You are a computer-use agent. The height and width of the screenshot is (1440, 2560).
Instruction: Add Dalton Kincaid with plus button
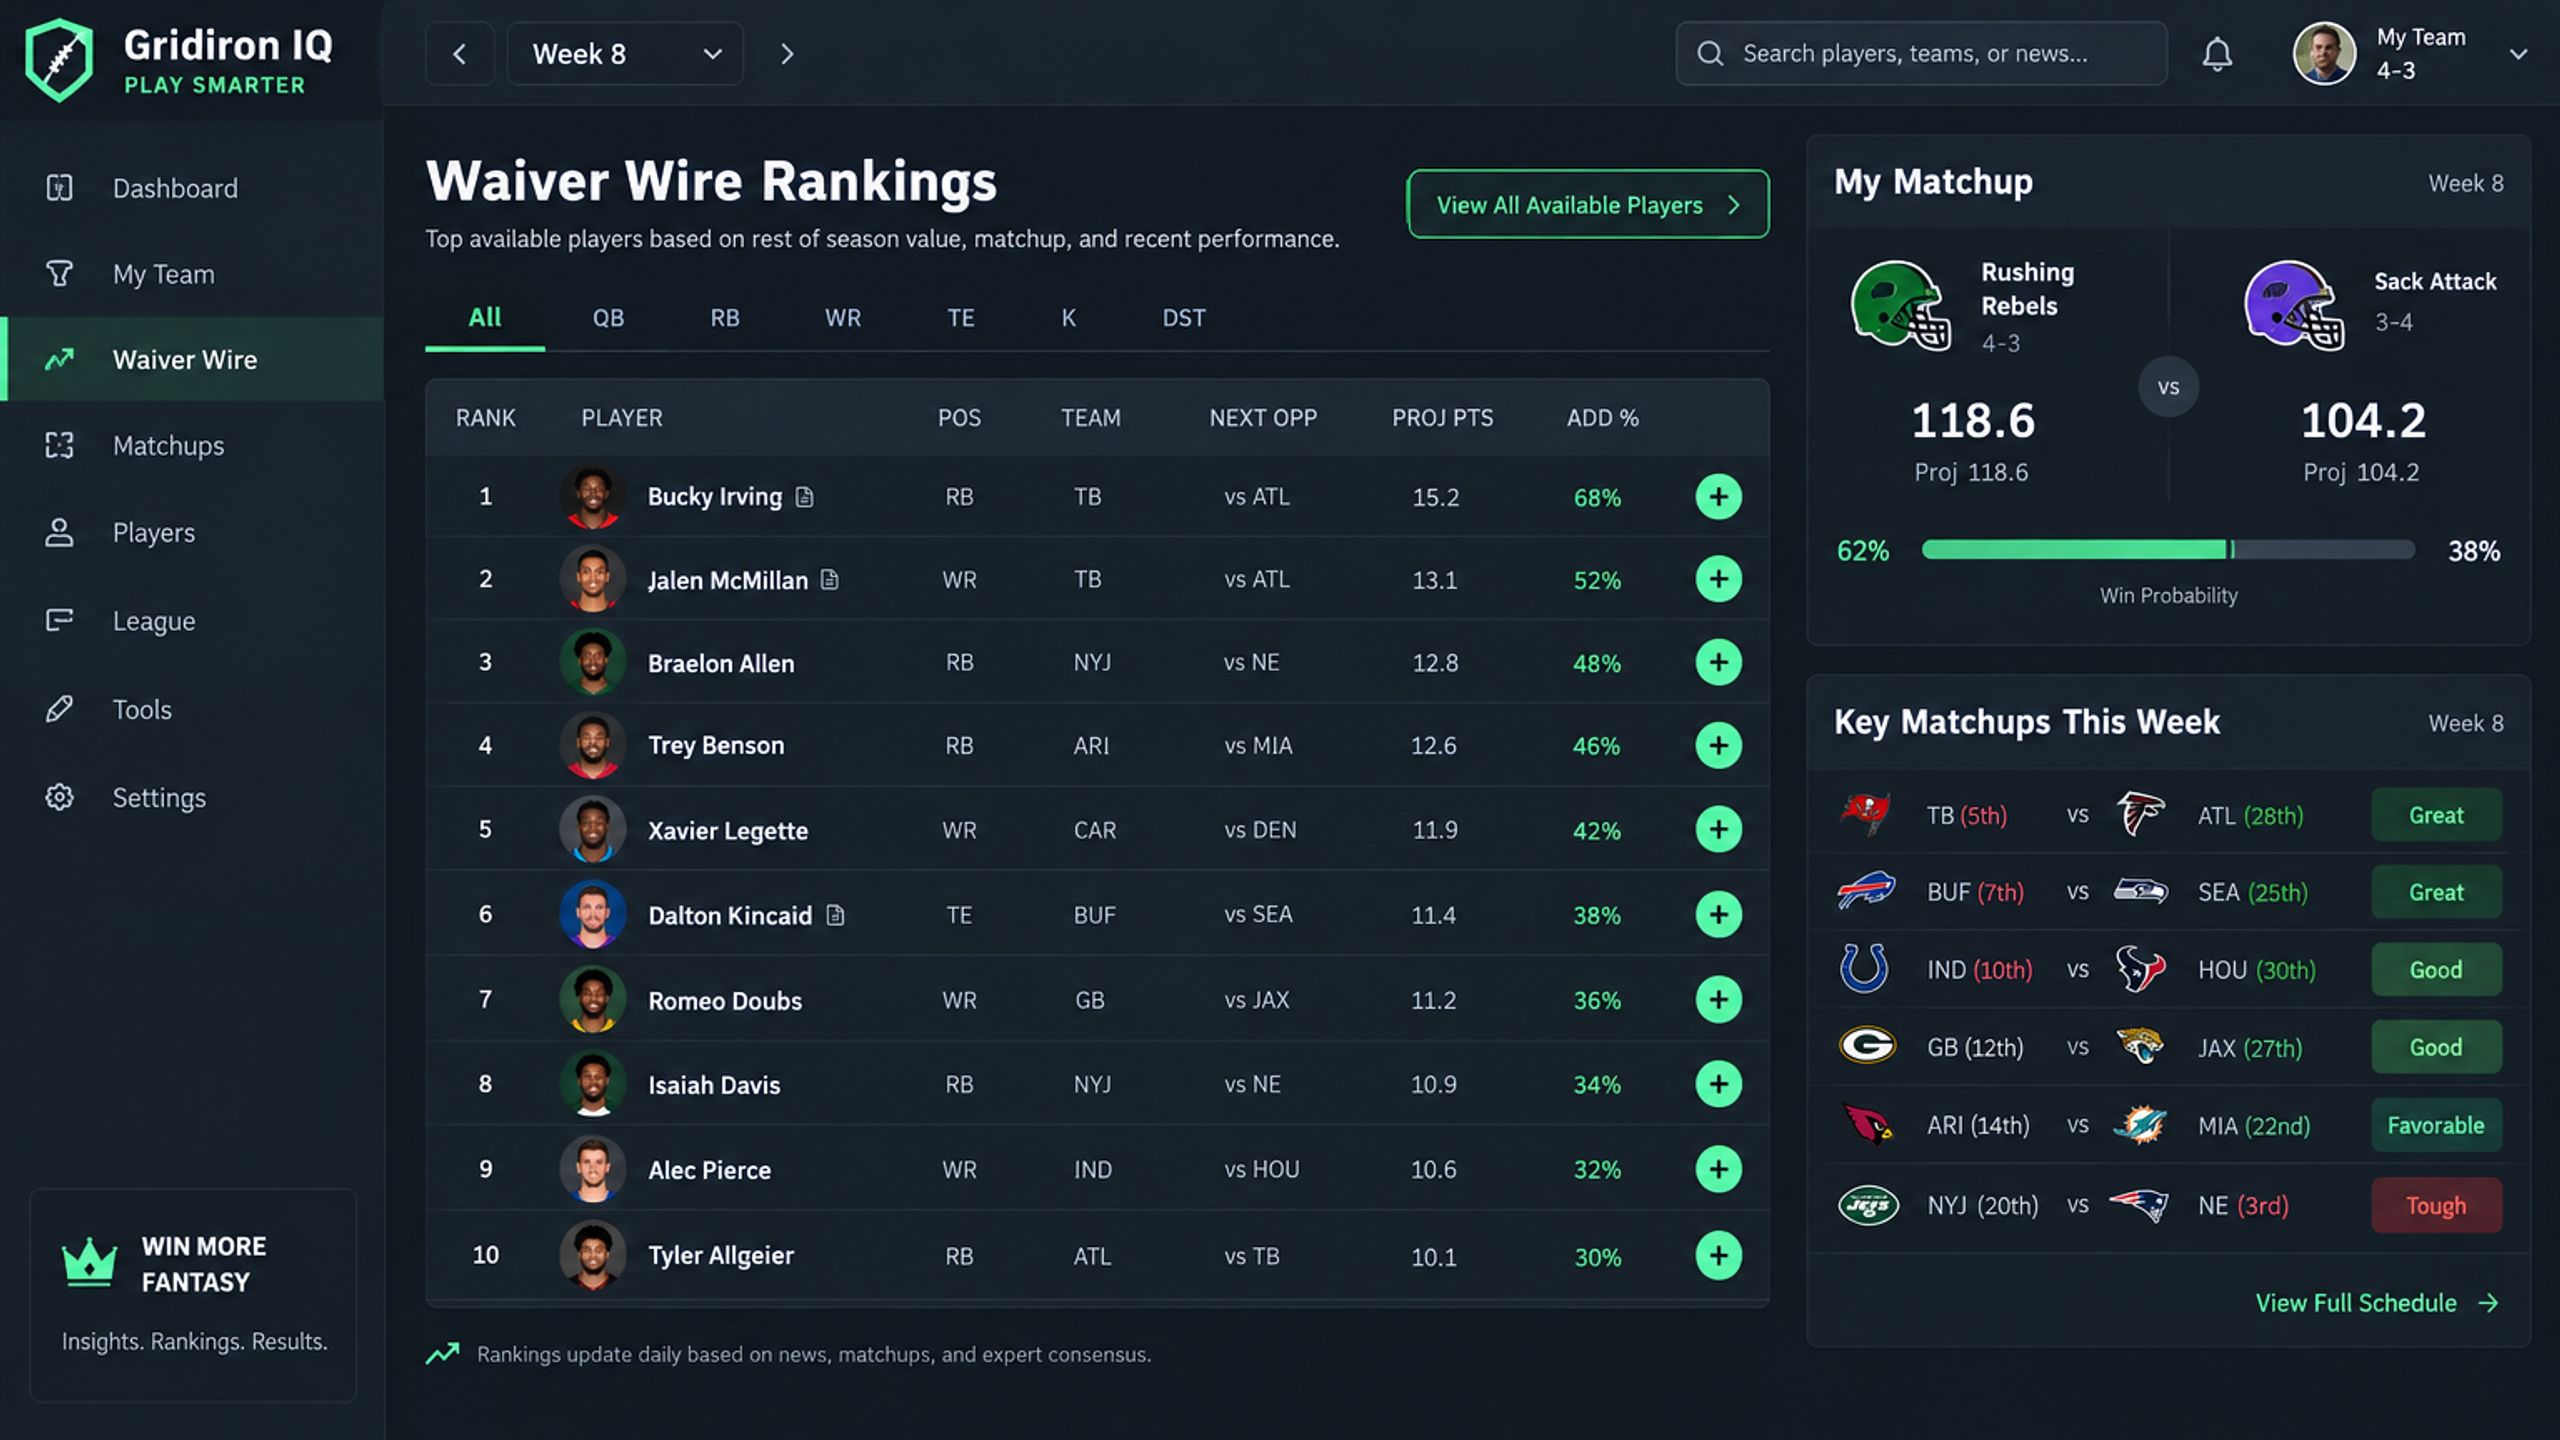pyautogui.click(x=1718, y=914)
